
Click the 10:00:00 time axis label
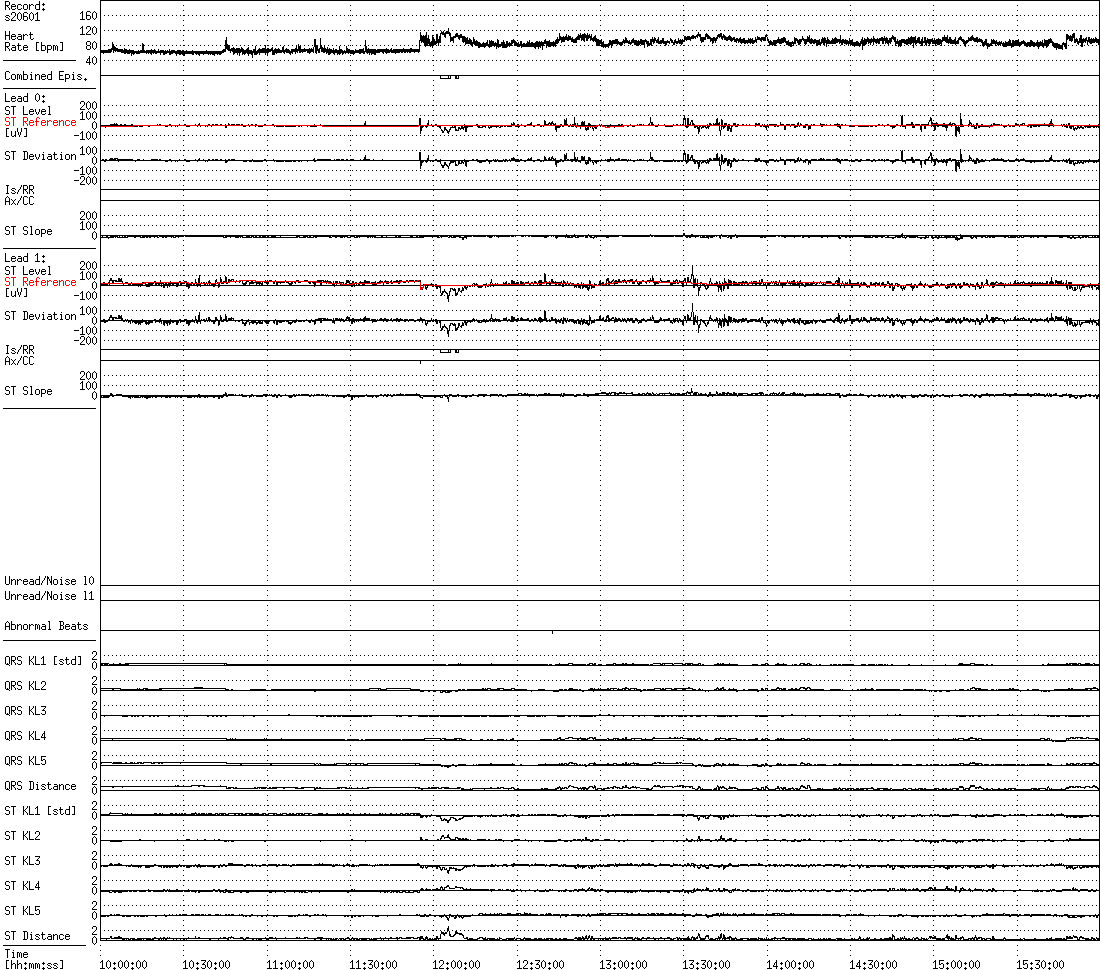pos(123,964)
